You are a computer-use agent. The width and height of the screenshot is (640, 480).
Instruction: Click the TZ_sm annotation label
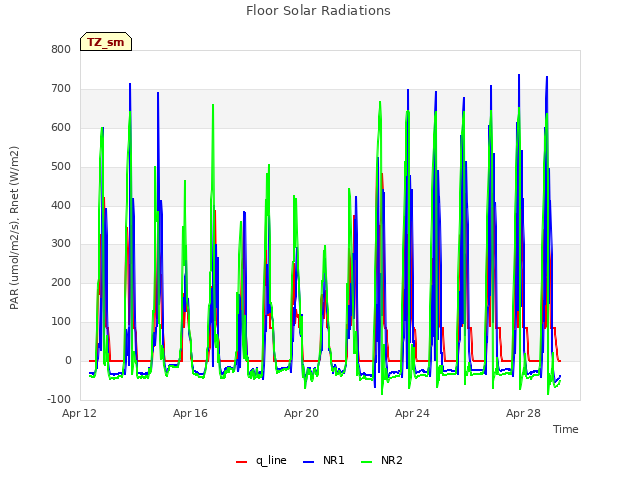click(106, 42)
